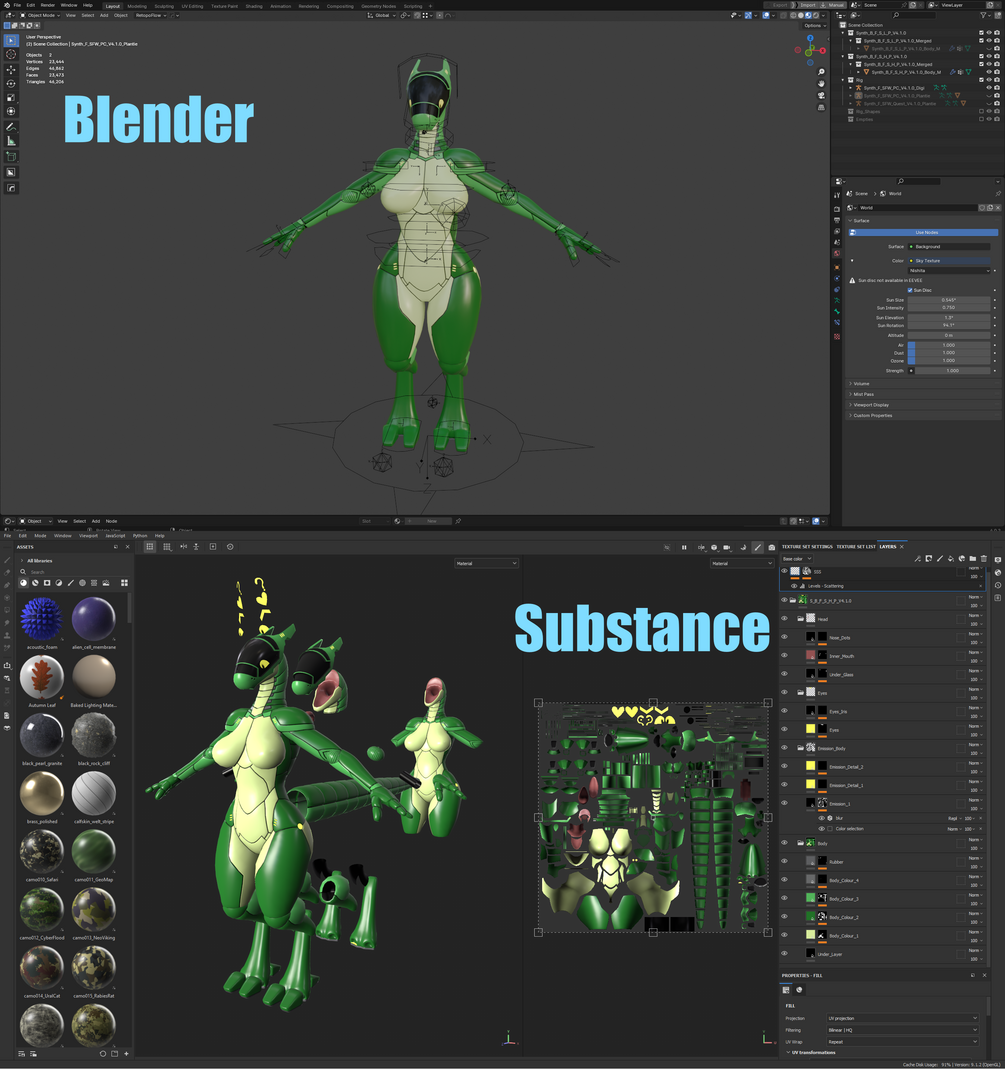The height and width of the screenshot is (1069, 1005).
Task: Add a paint layer in Substance Layers
Action: (x=940, y=558)
